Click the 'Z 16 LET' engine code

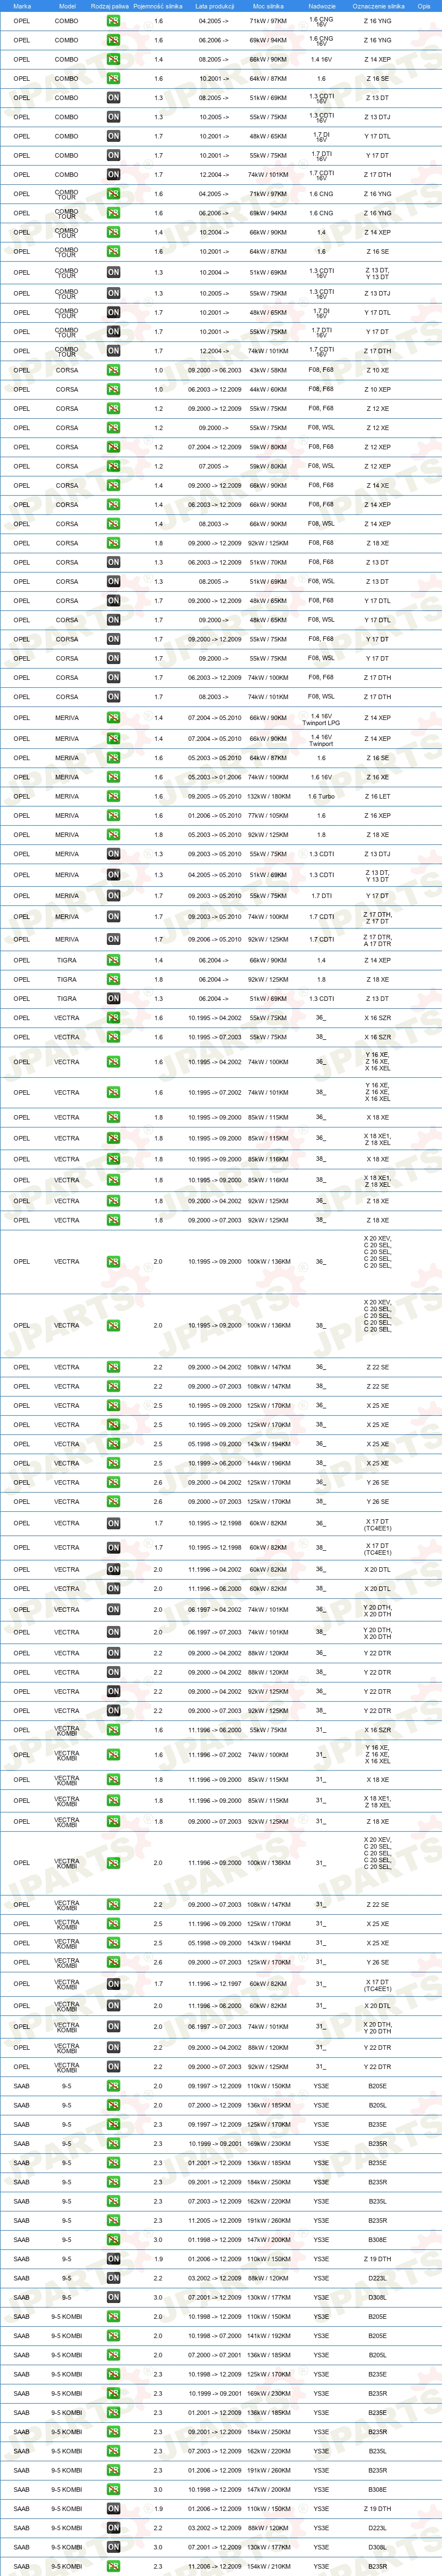coord(378,797)
